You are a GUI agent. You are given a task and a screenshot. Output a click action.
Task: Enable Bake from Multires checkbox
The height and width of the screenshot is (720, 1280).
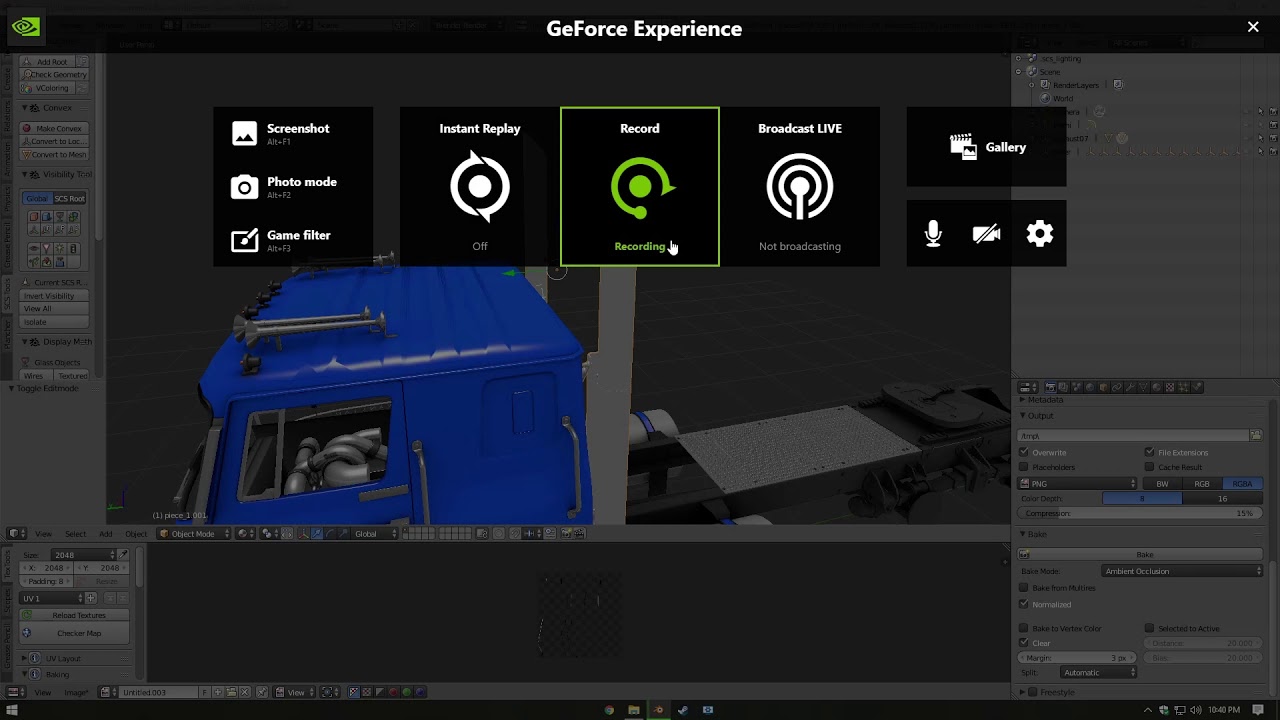tap(1024, 588)
